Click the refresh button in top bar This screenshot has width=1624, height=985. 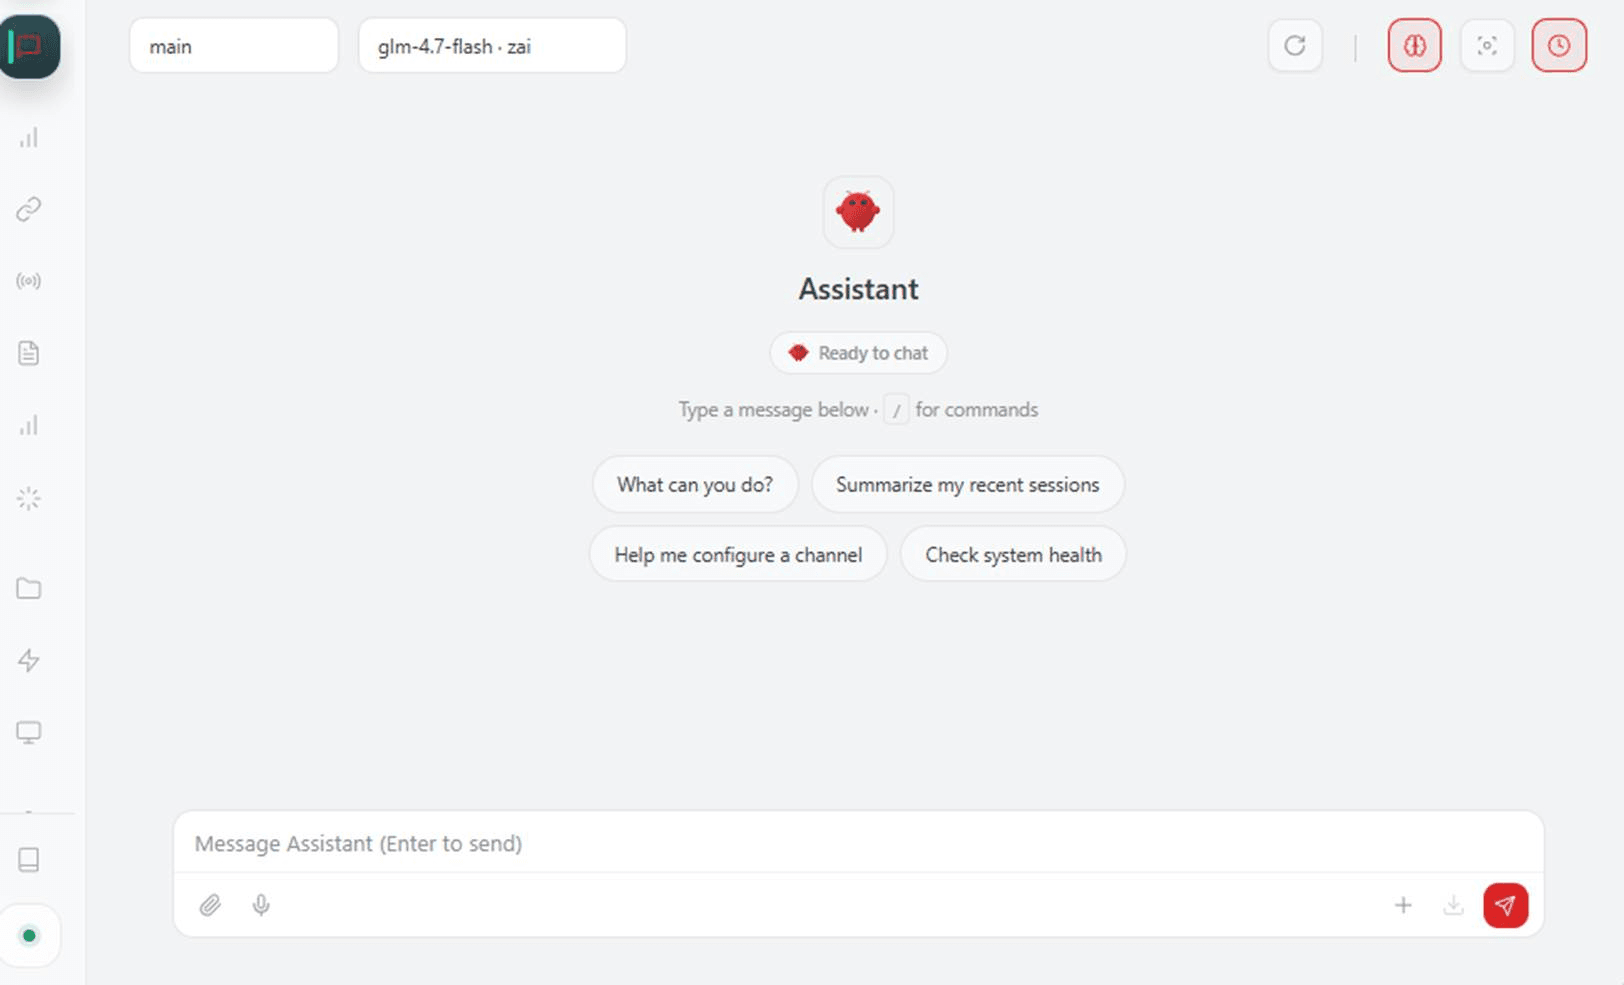coord(1295,46)
